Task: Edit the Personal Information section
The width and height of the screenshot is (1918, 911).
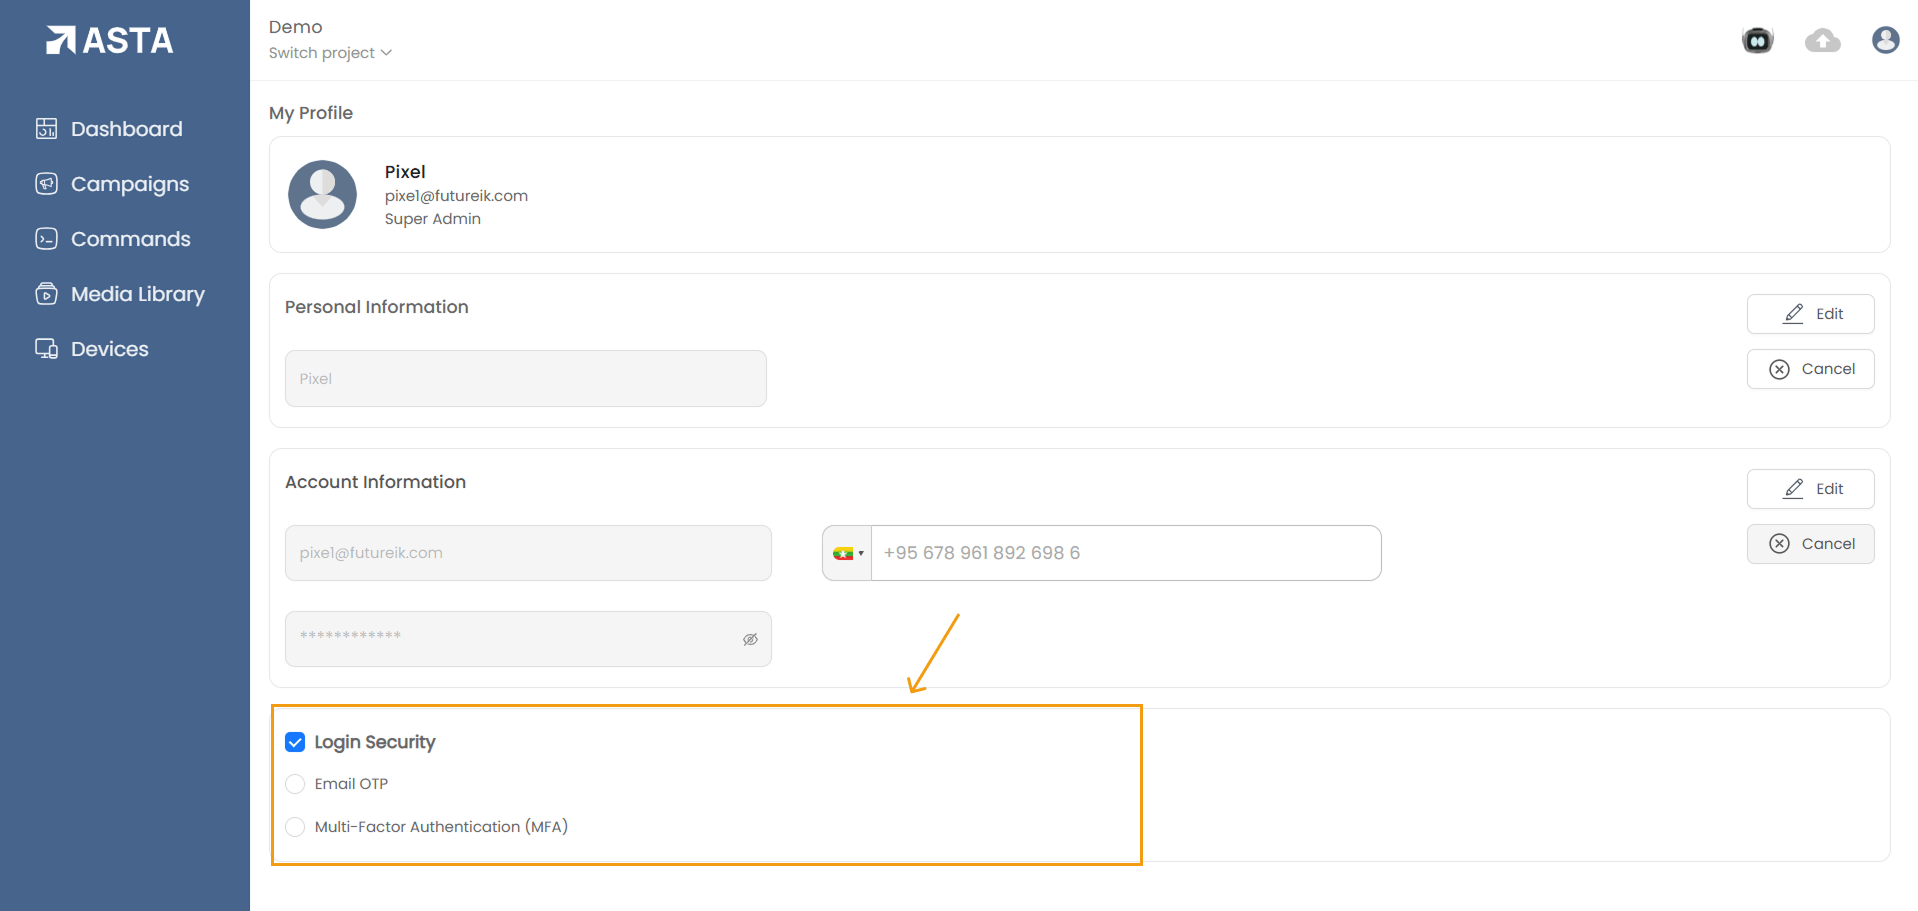Action: 1810,314
